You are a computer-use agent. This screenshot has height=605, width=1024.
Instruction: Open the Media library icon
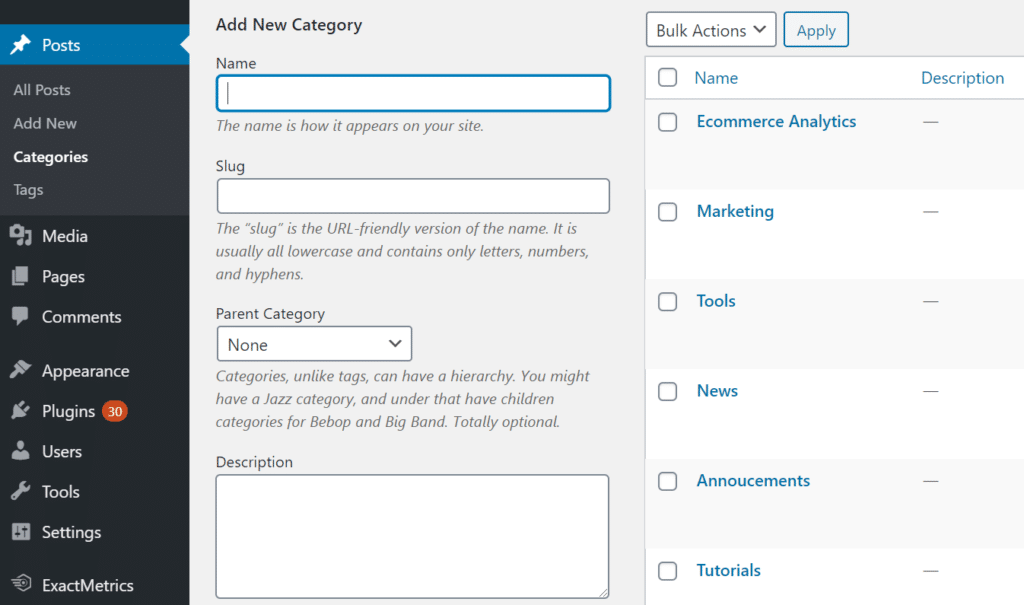[22, 236]
